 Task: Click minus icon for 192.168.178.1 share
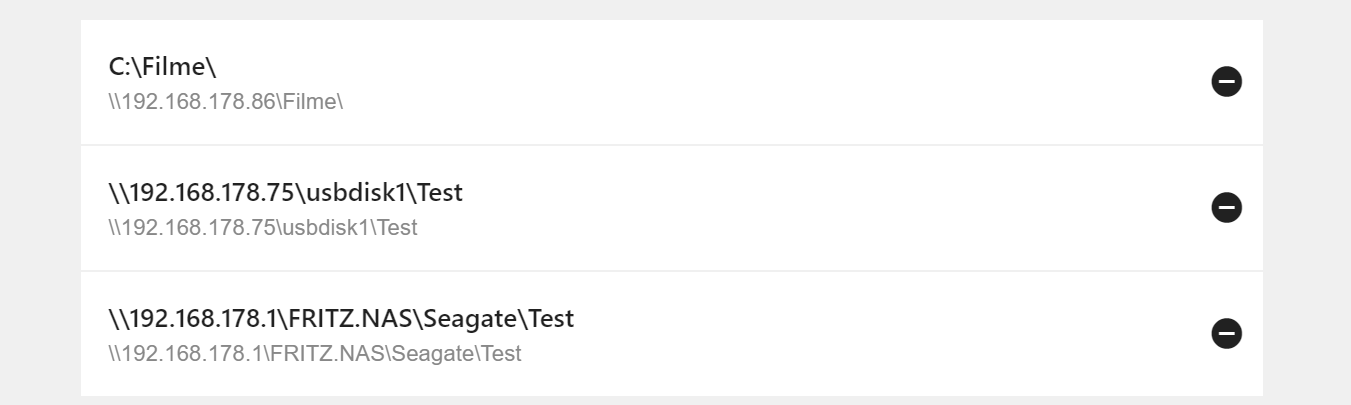(1226, 333)
